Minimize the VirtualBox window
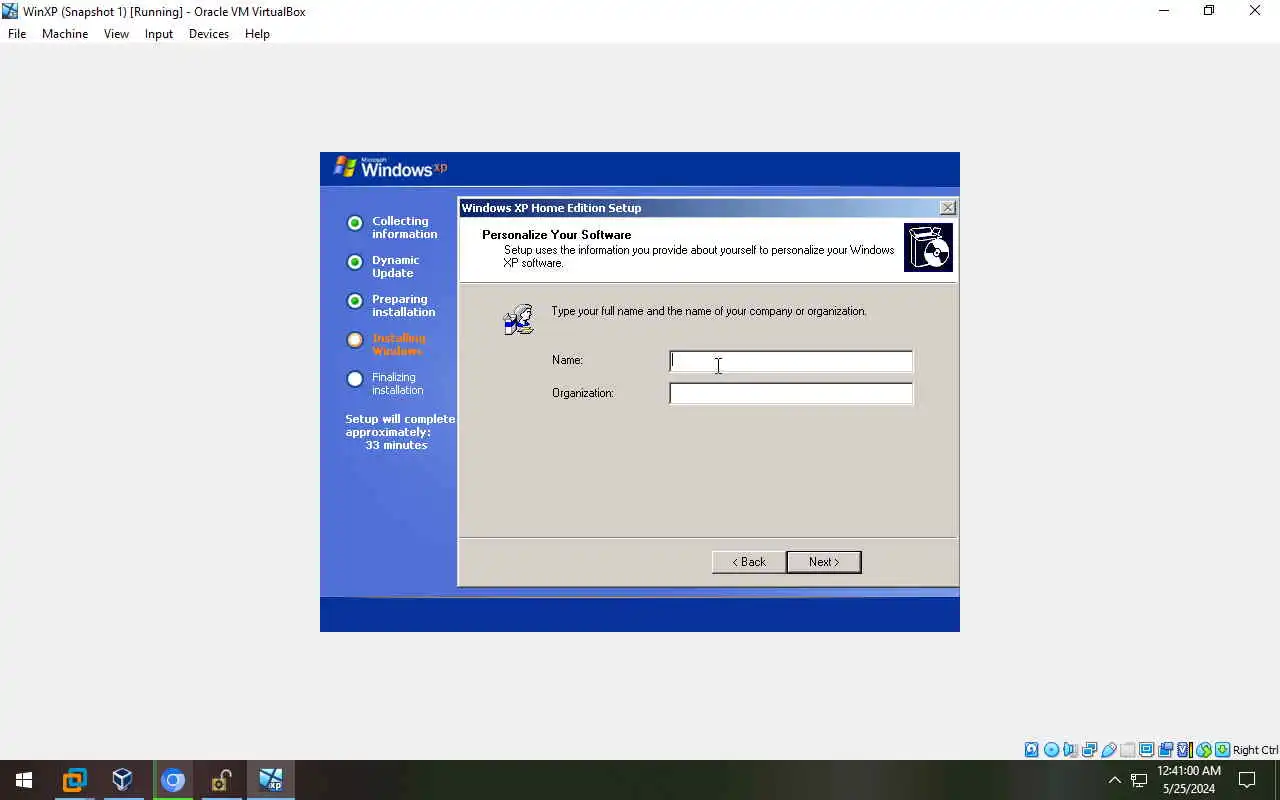1280x800 pixels. (x=1164, y=11)
